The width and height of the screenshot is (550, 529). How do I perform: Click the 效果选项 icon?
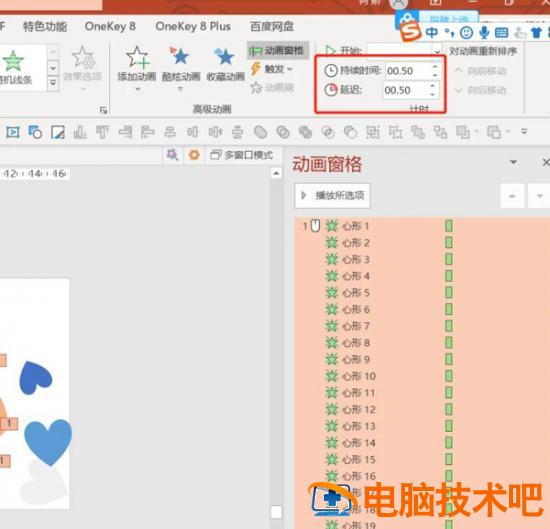coord(83,57)
